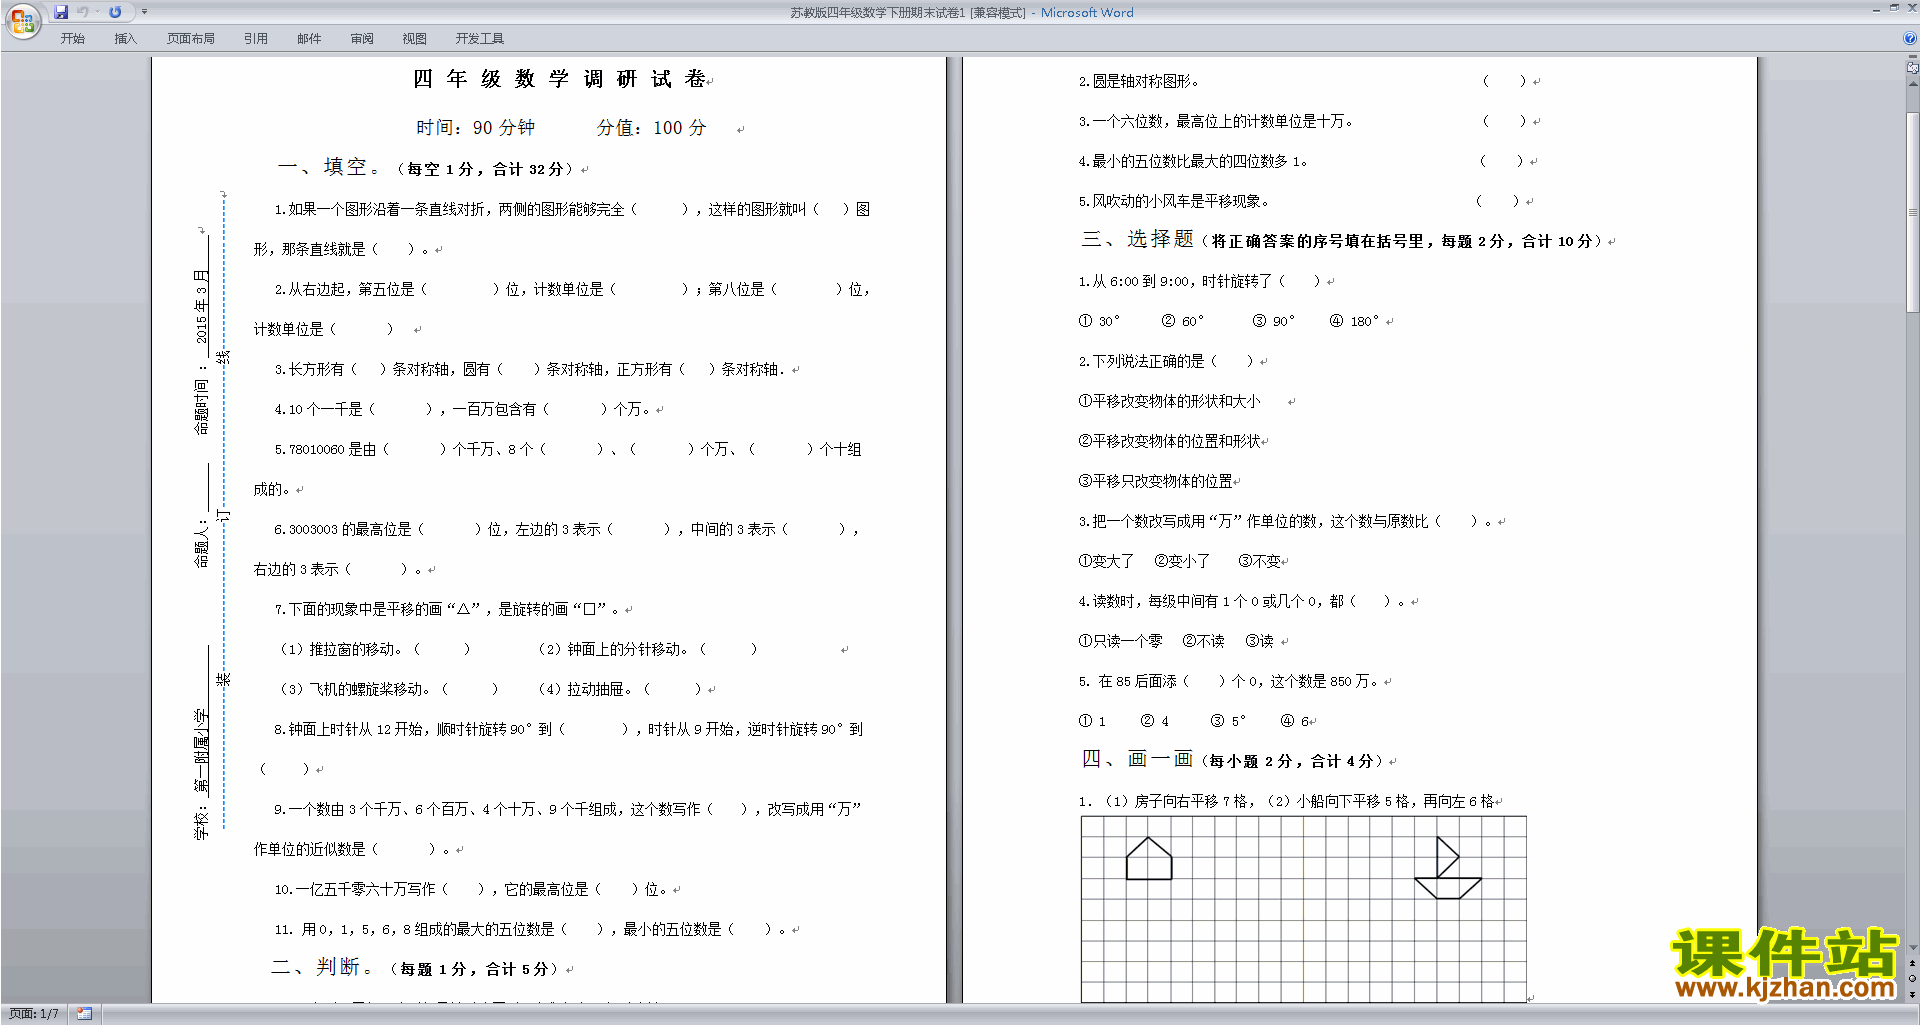Click the option ①变大了

(1106, 561)
